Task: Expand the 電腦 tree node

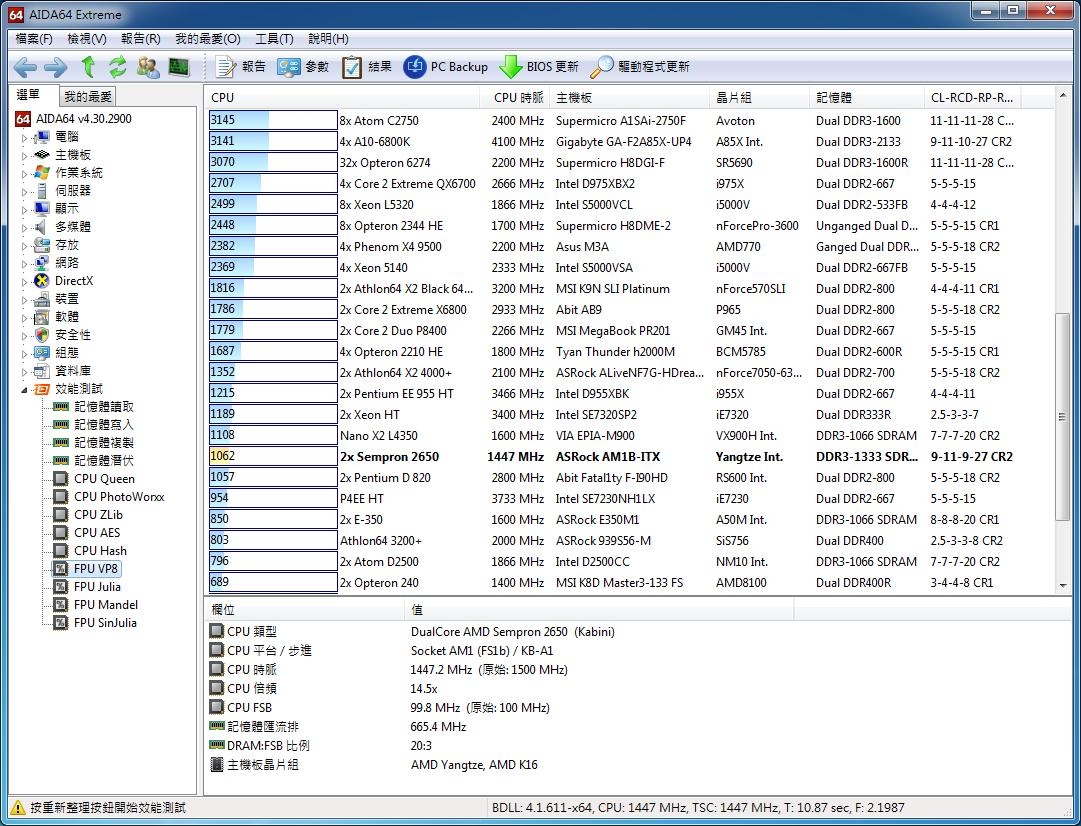Action: [24, 137]
